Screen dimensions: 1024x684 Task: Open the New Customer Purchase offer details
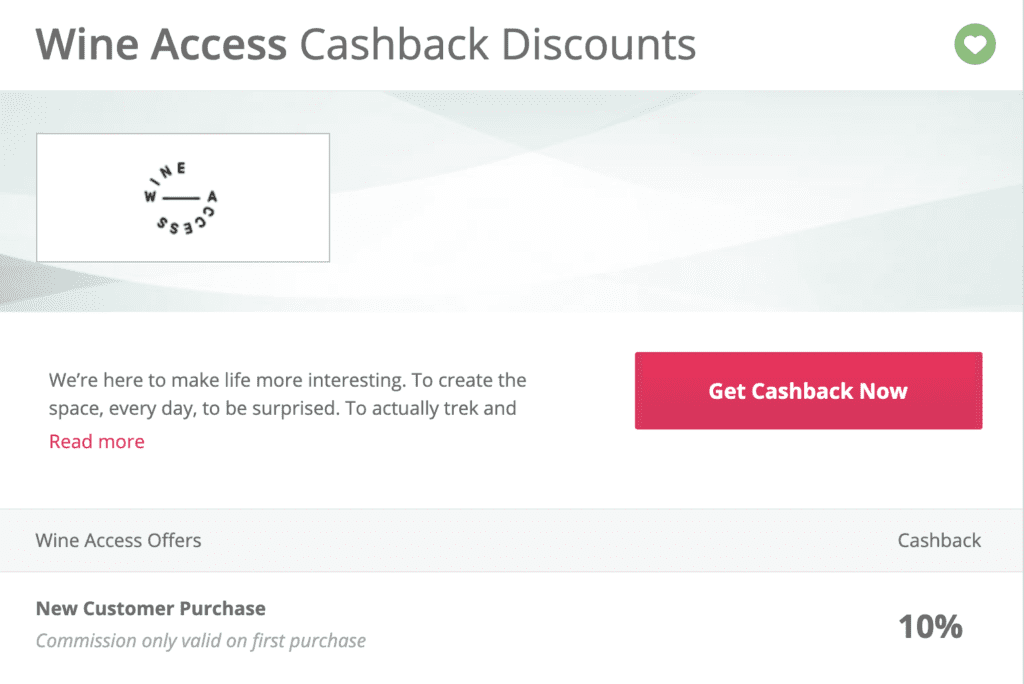pyautogui.click(x=150, y=608)
